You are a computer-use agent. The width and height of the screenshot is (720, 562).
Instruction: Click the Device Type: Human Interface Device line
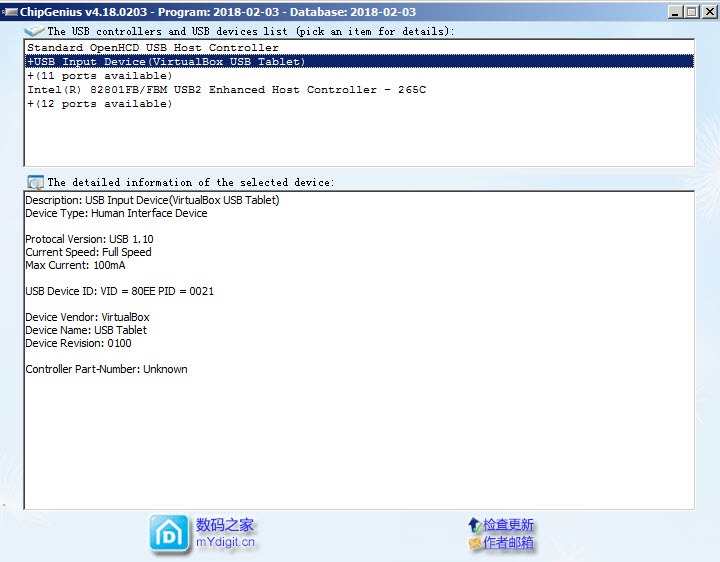pyautogui.click(x=116, y=213)
